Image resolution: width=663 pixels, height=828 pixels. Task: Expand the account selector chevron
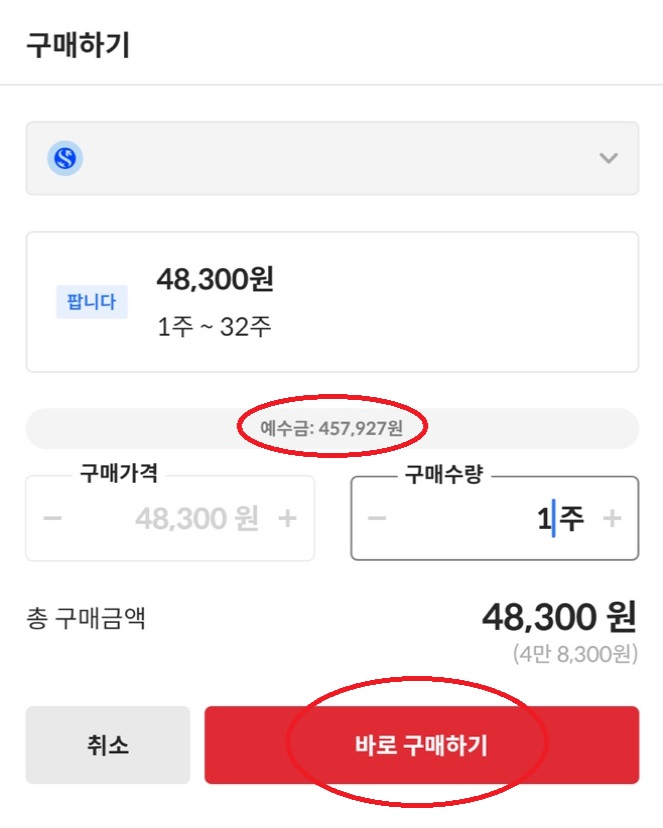pyautogui.click(x=608, y=158)
